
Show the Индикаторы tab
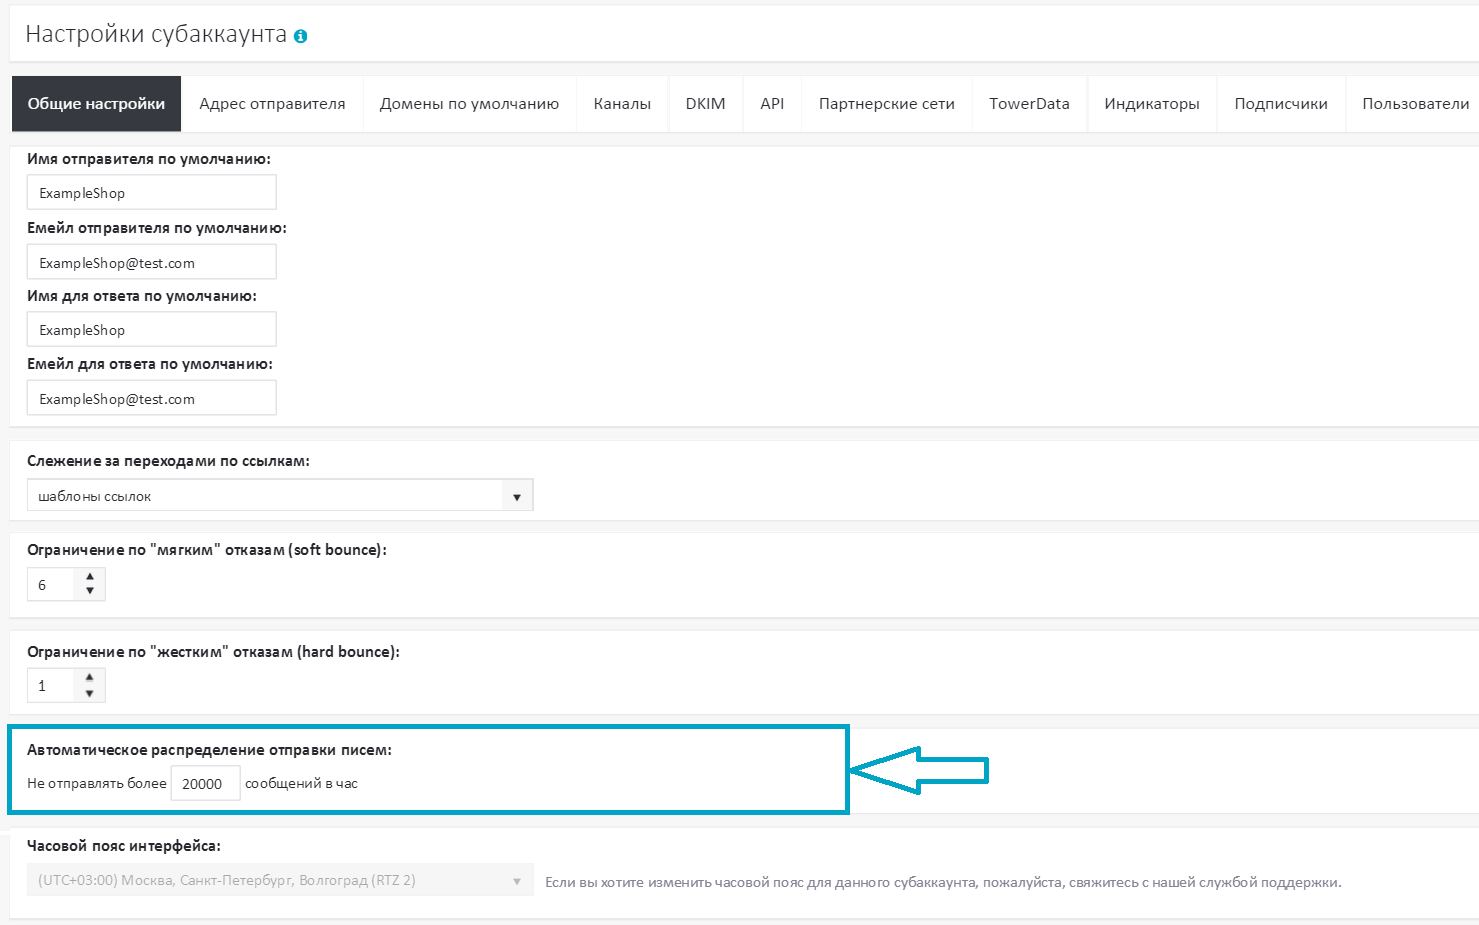(1152, 104)
